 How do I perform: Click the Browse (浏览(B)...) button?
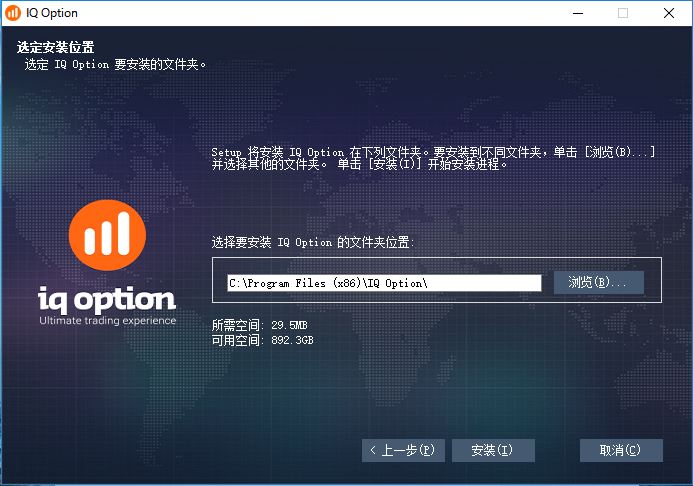pyautogui.click(x=598, y=282)
